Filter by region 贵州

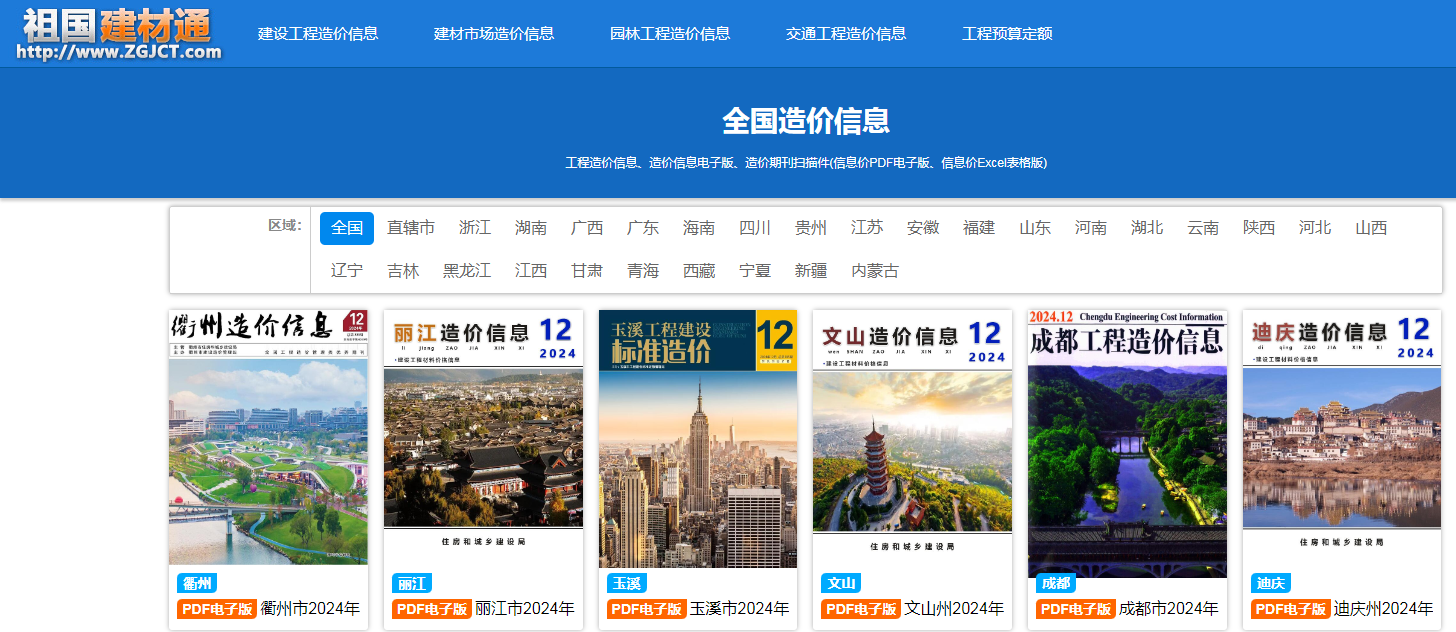coord(811,228)
